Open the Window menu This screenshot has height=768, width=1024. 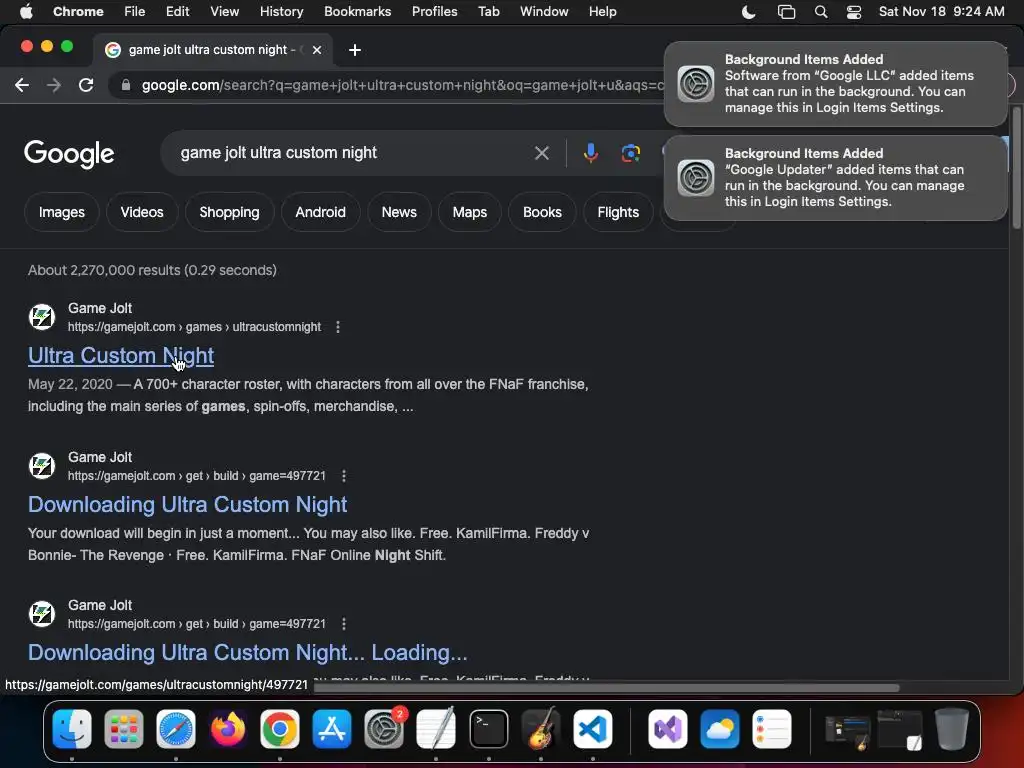[x=544, y=12]
